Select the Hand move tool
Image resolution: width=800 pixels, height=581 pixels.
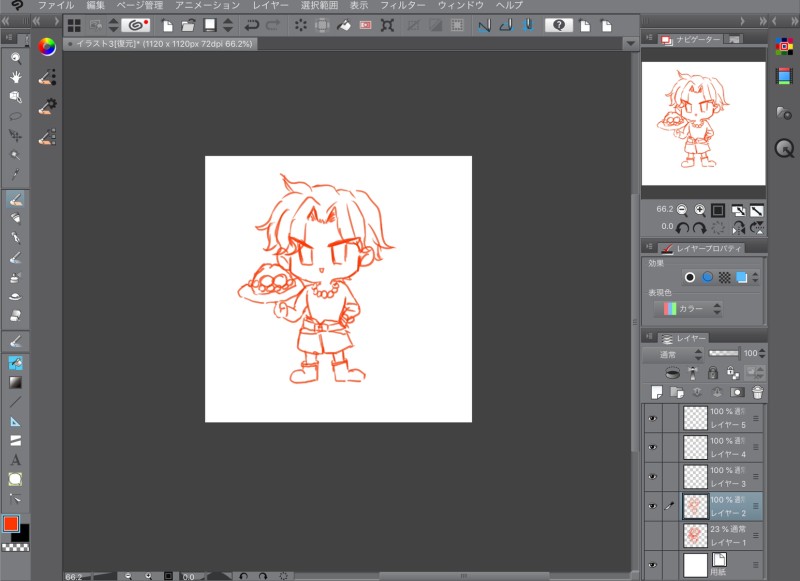click(x=16, y=77)
